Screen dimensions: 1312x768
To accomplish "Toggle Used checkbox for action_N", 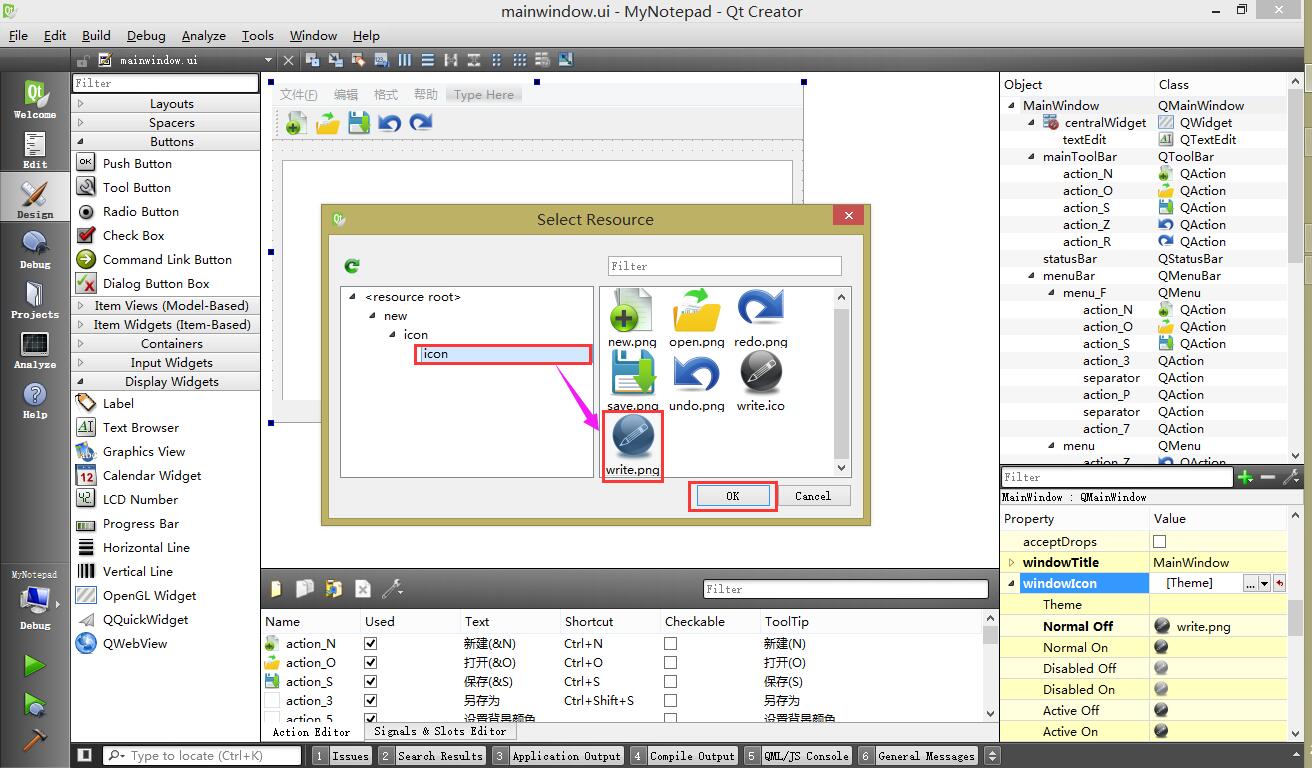I will [x=371, y=644].
